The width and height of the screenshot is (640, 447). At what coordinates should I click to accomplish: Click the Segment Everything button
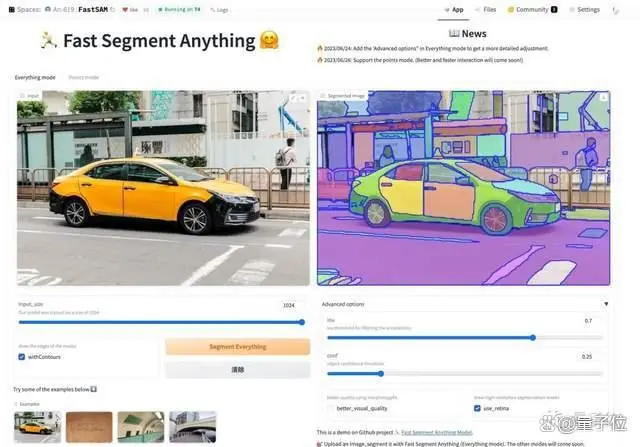click(x=238, y=347)
